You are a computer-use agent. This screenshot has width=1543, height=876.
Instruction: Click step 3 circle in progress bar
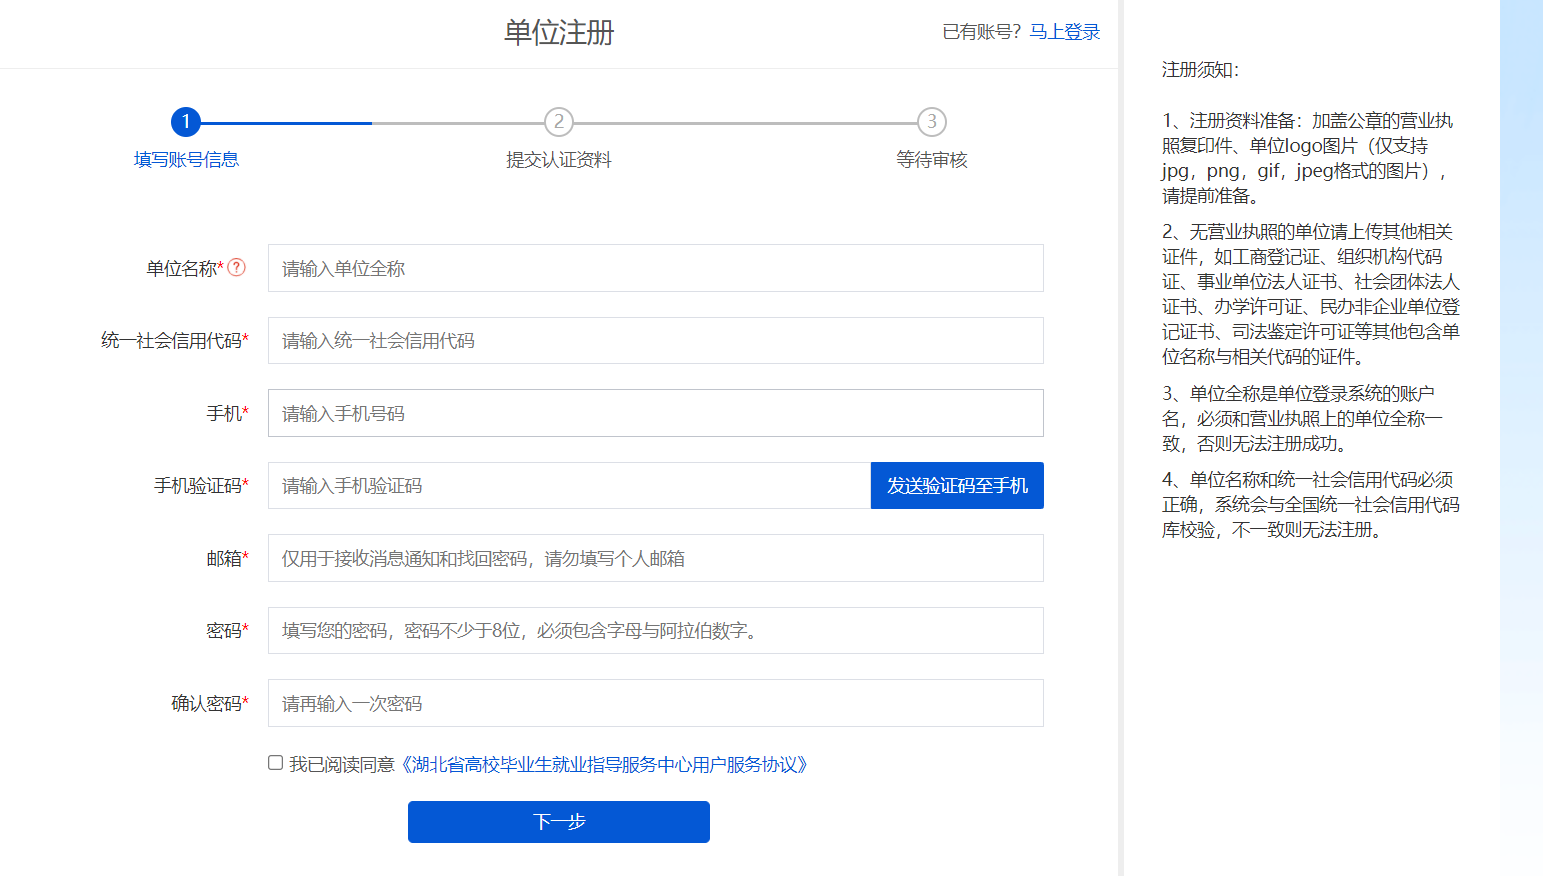(931, 122)
